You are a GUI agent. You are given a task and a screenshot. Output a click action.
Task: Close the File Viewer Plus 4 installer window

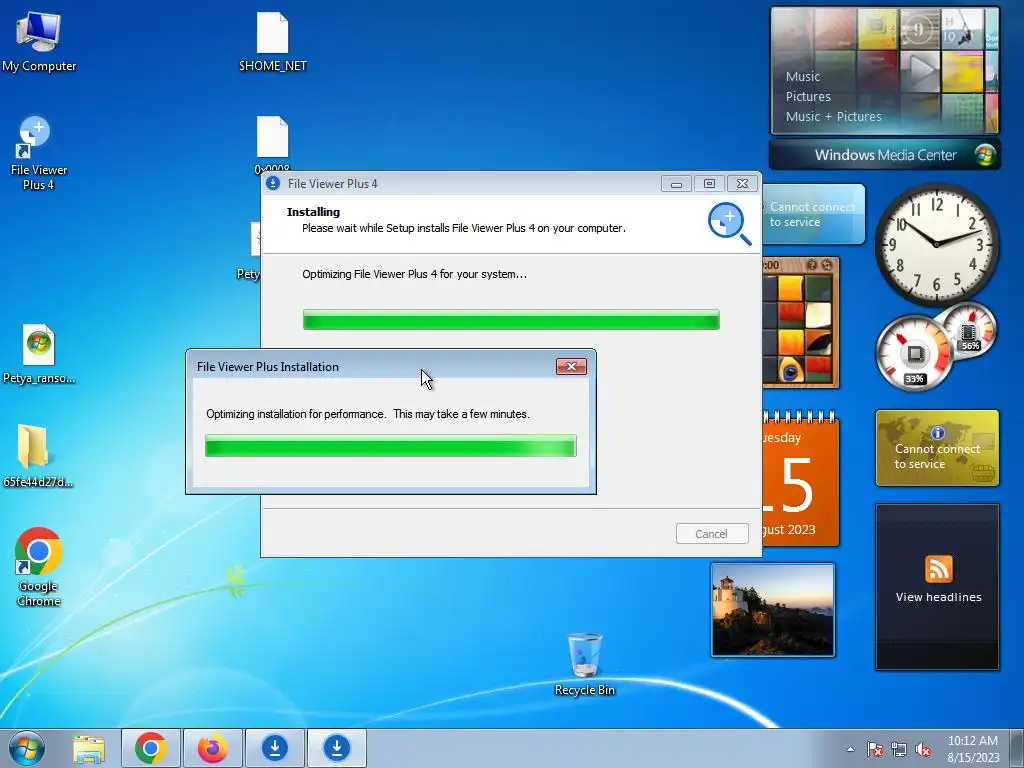pos(743,184)
